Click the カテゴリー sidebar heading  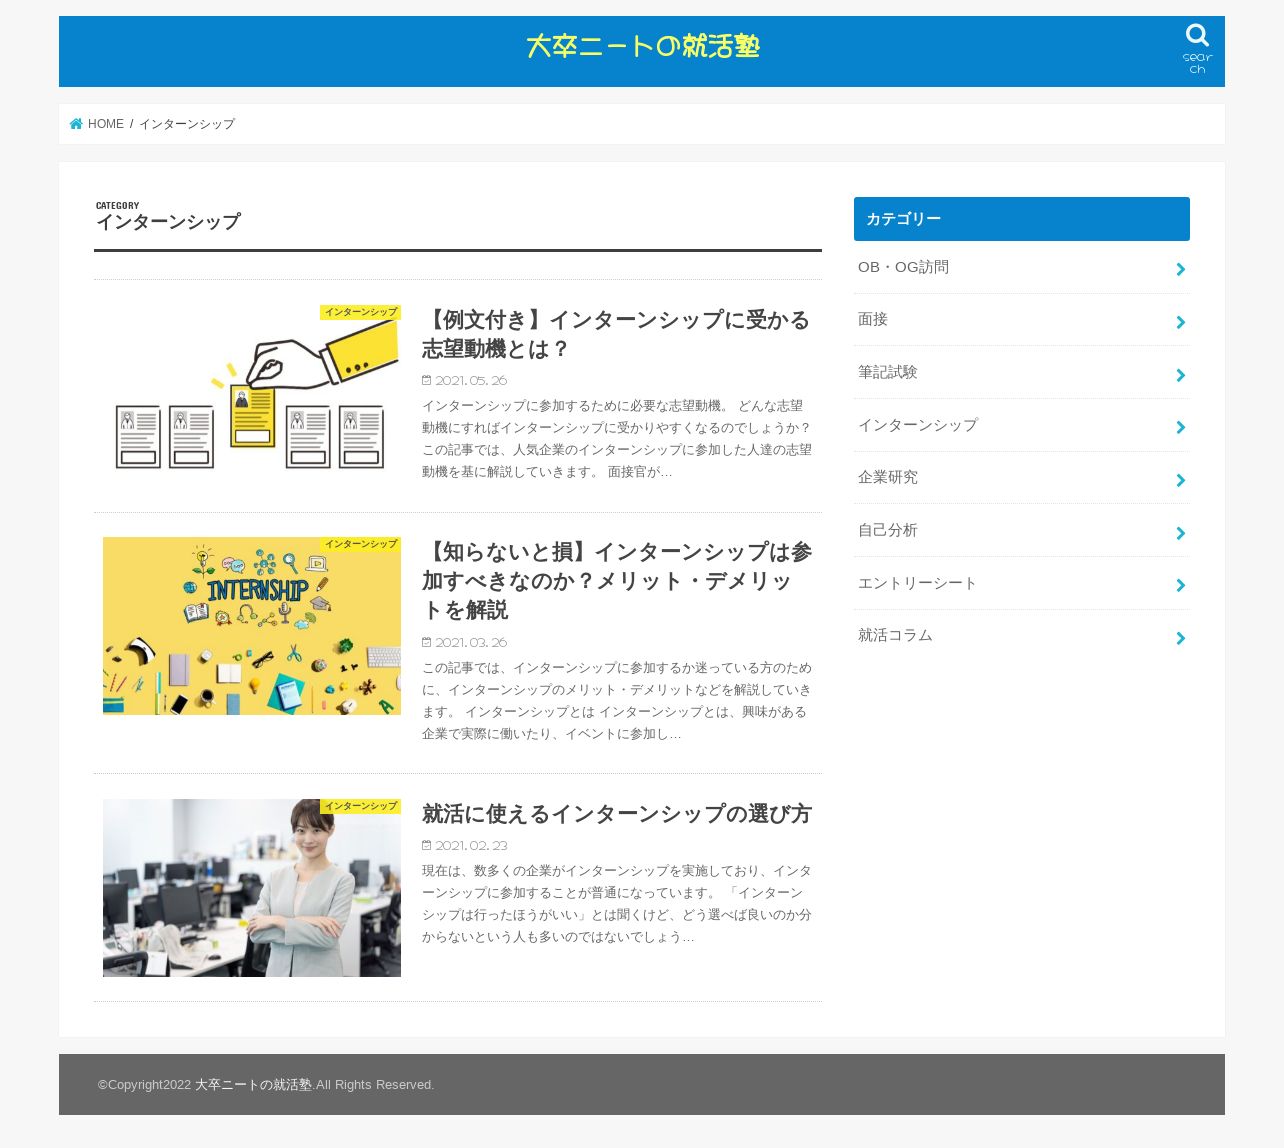tap(1022, 219)
